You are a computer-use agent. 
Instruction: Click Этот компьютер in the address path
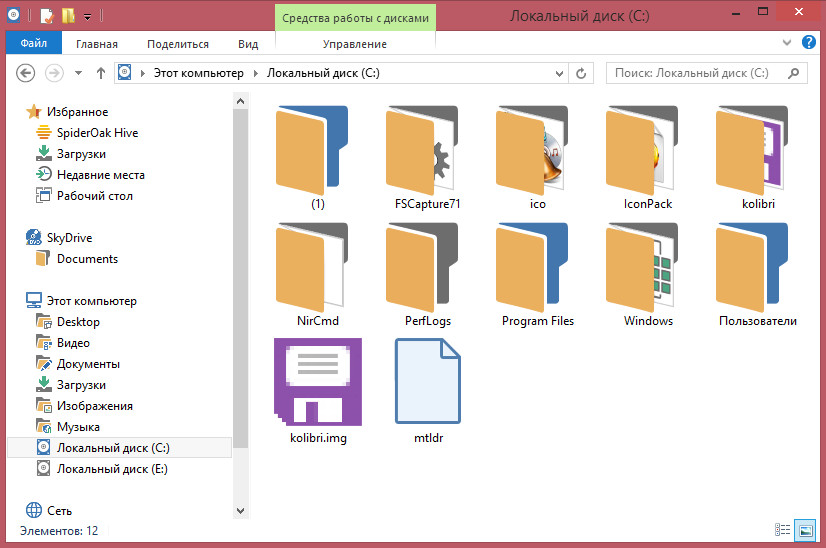(x=199, y=73)
